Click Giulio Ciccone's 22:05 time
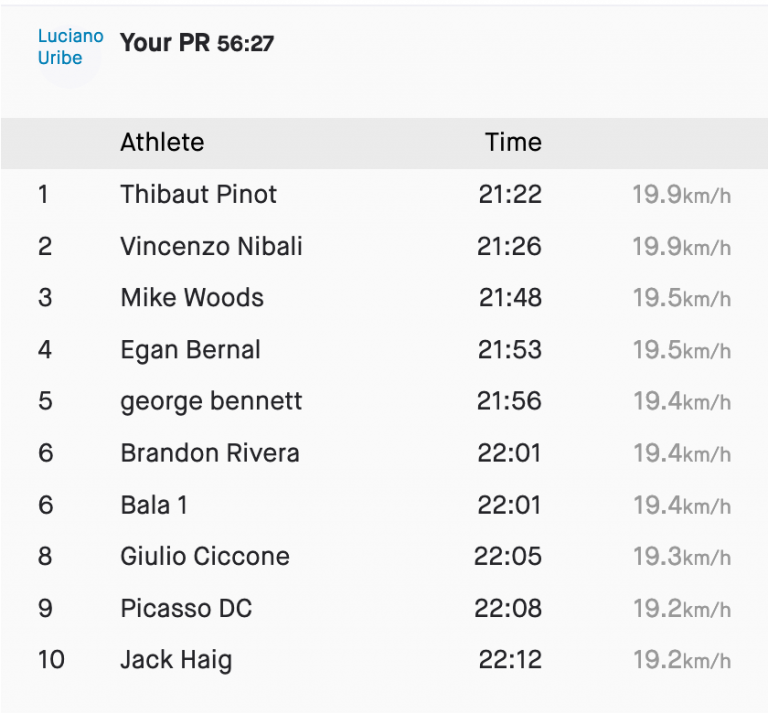Image resolution: width=768 pixels, height=713 pixels. (508, 557)
